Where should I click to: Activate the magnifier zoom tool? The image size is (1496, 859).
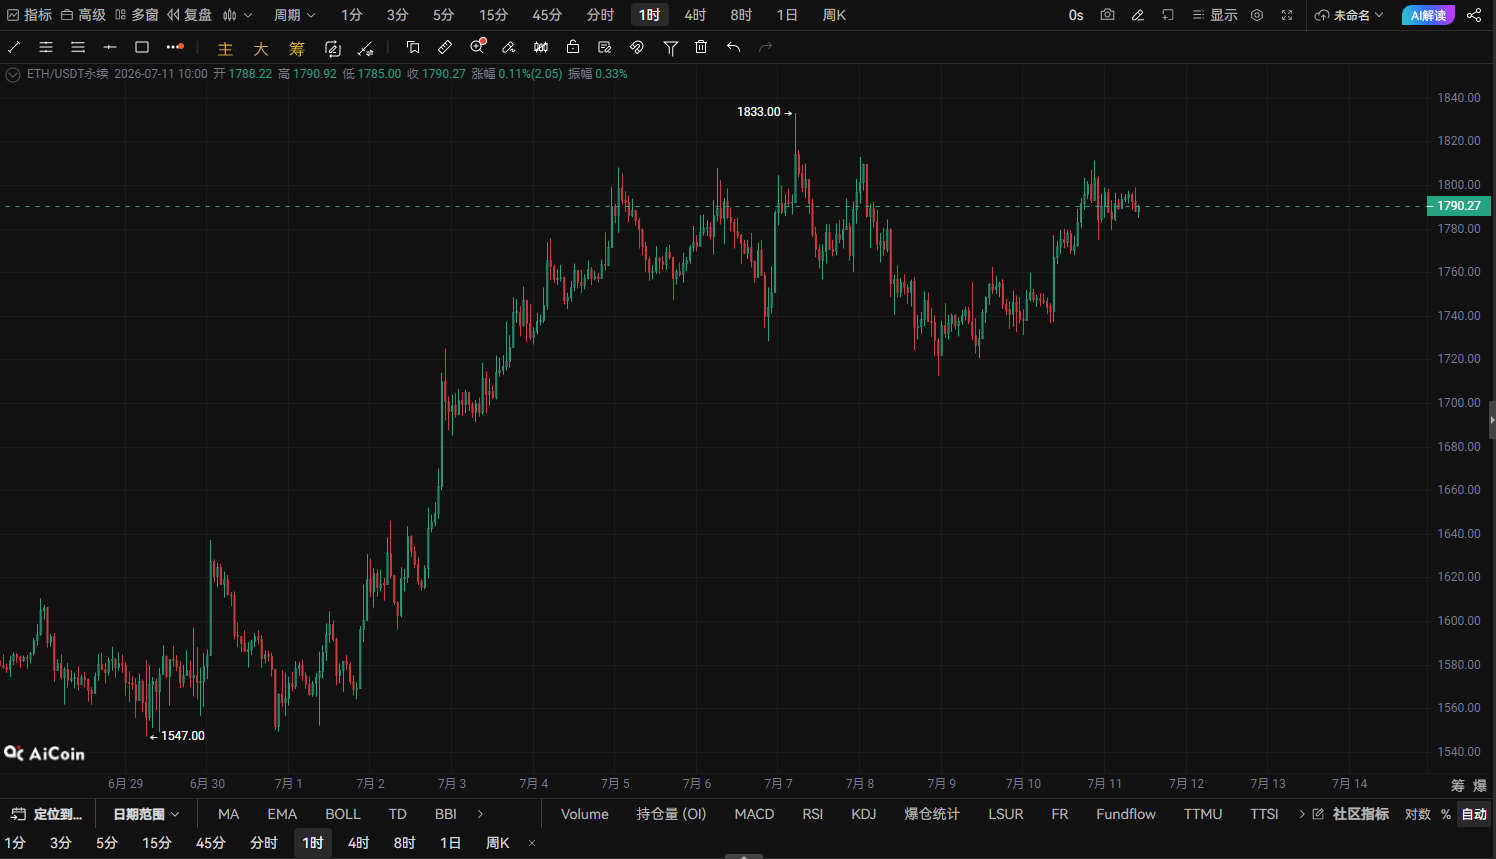click(x=478, y=46)
